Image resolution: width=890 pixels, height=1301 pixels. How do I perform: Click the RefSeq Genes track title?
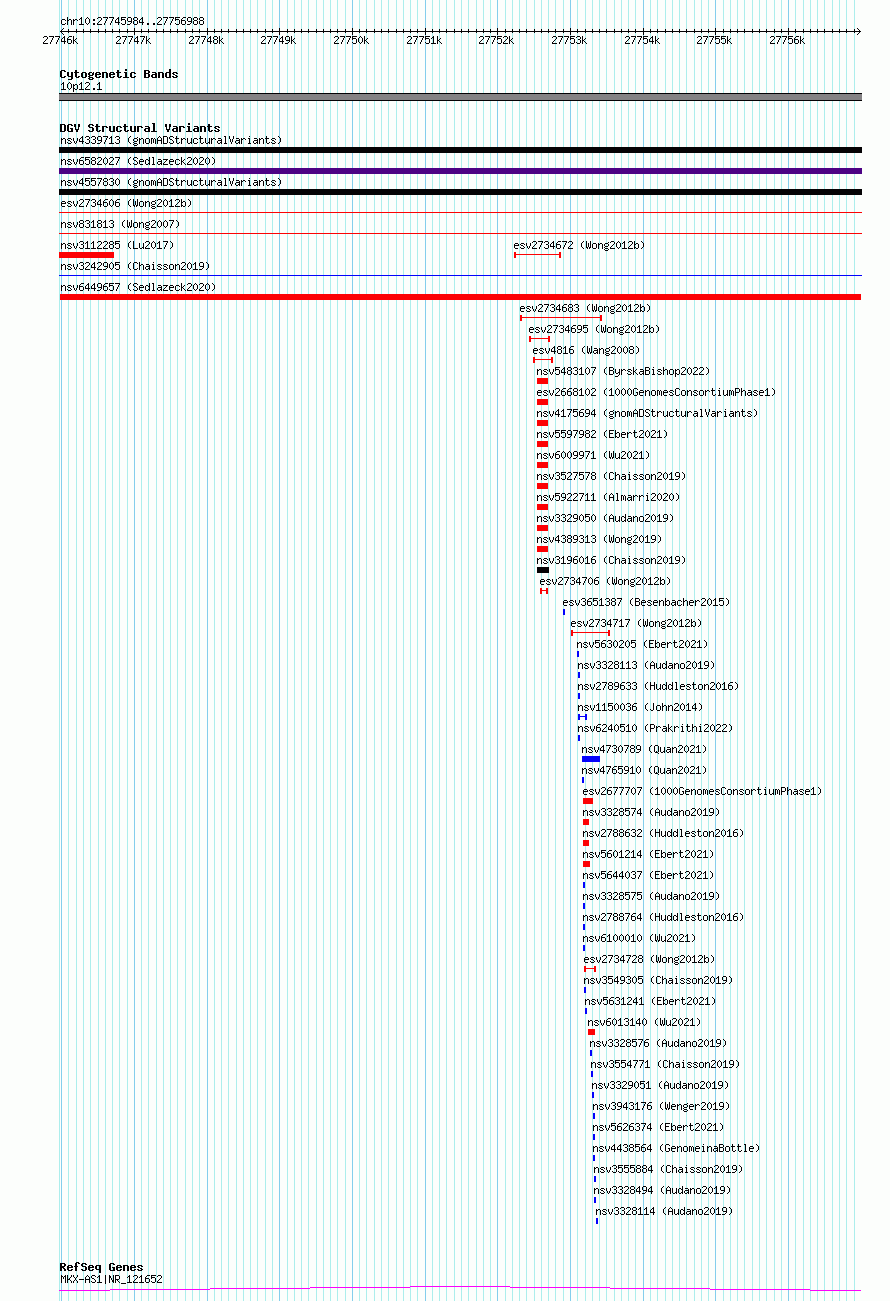pos(101,1267)
